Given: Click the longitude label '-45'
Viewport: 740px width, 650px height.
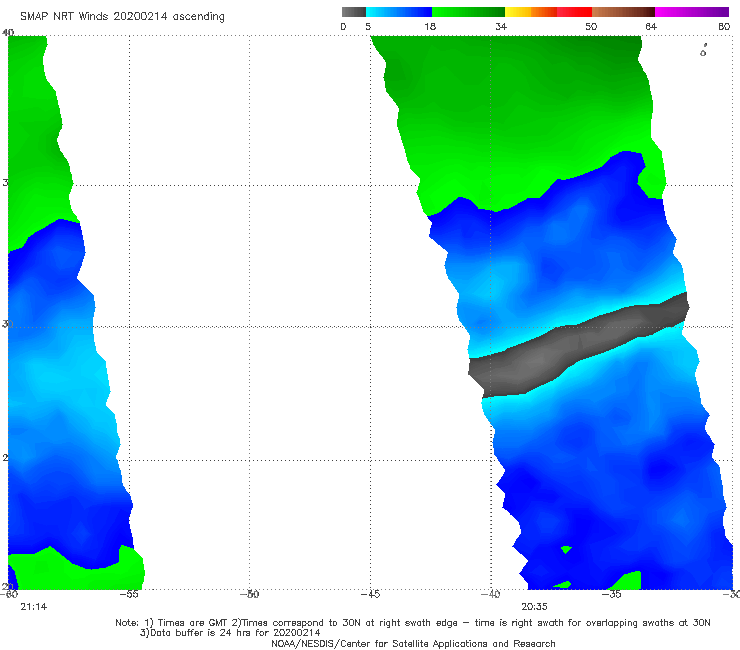Looking at the screenshot, I should (x=370, y=594).
